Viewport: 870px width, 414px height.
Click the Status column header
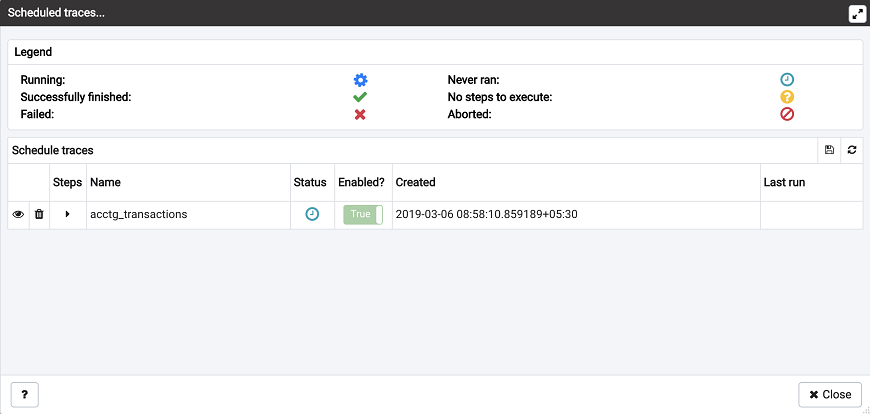(x=310, y=182)
